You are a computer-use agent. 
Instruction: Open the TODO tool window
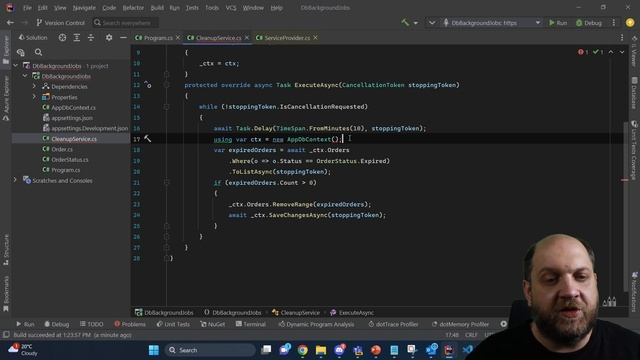pos(91,324)
